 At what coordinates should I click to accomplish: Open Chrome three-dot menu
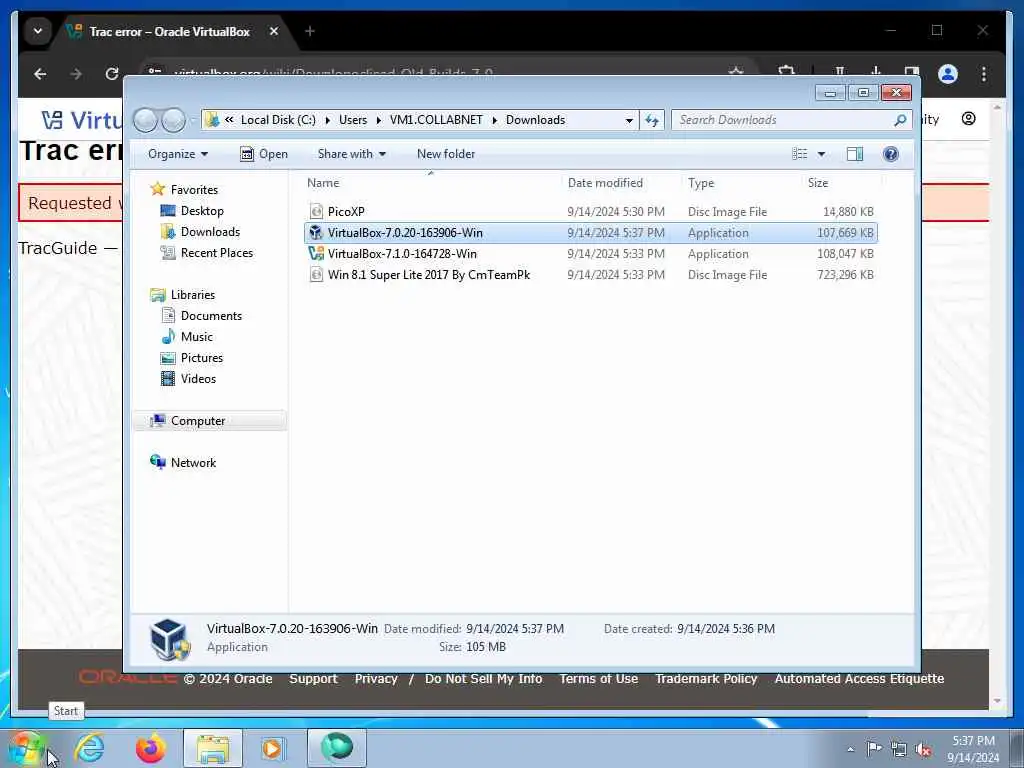[x=984, y=74]
